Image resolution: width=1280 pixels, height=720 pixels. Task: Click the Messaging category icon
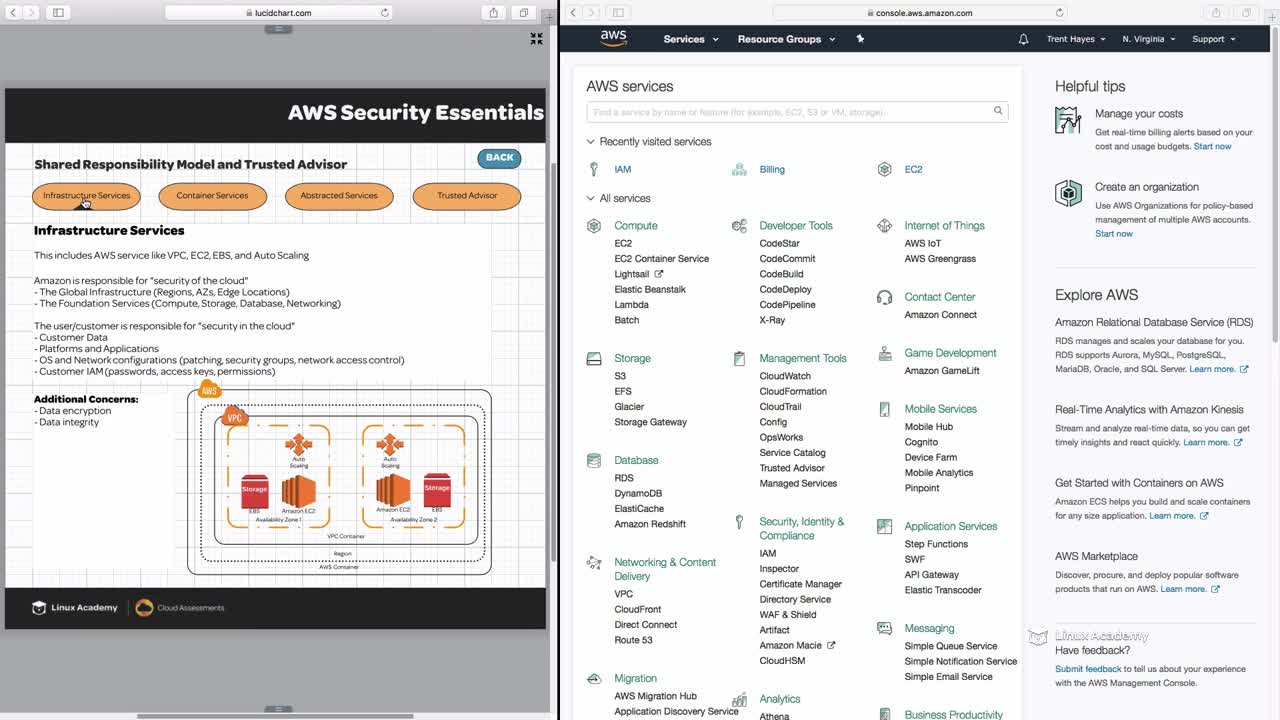pyautogui.click(x=884, y=628)
